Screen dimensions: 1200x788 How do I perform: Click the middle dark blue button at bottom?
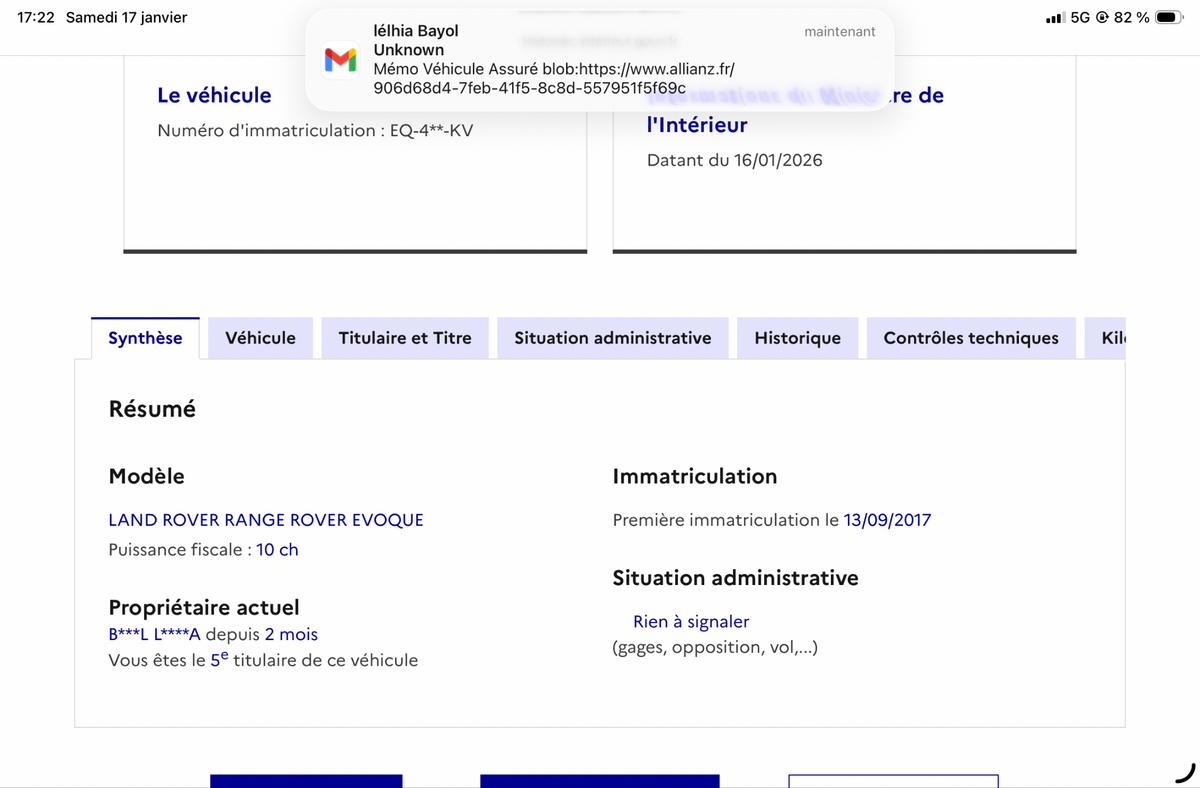point(600,781)
